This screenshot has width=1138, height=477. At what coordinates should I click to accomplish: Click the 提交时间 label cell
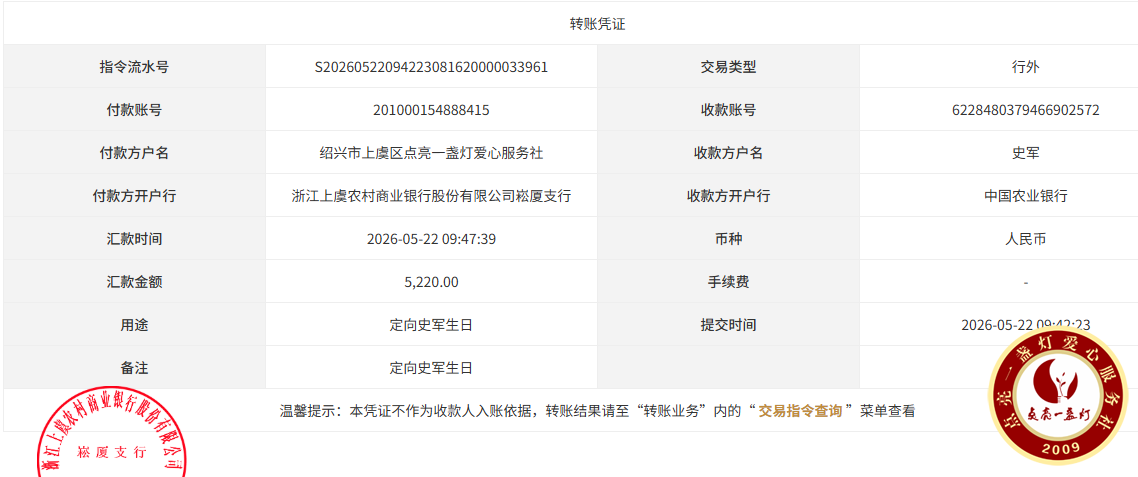point(728,325)
